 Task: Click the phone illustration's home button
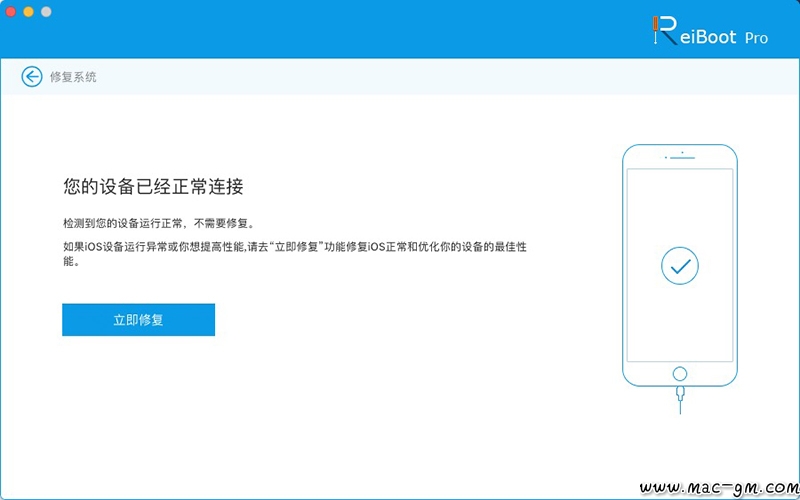pyautogui.click(x=680, y=374)
